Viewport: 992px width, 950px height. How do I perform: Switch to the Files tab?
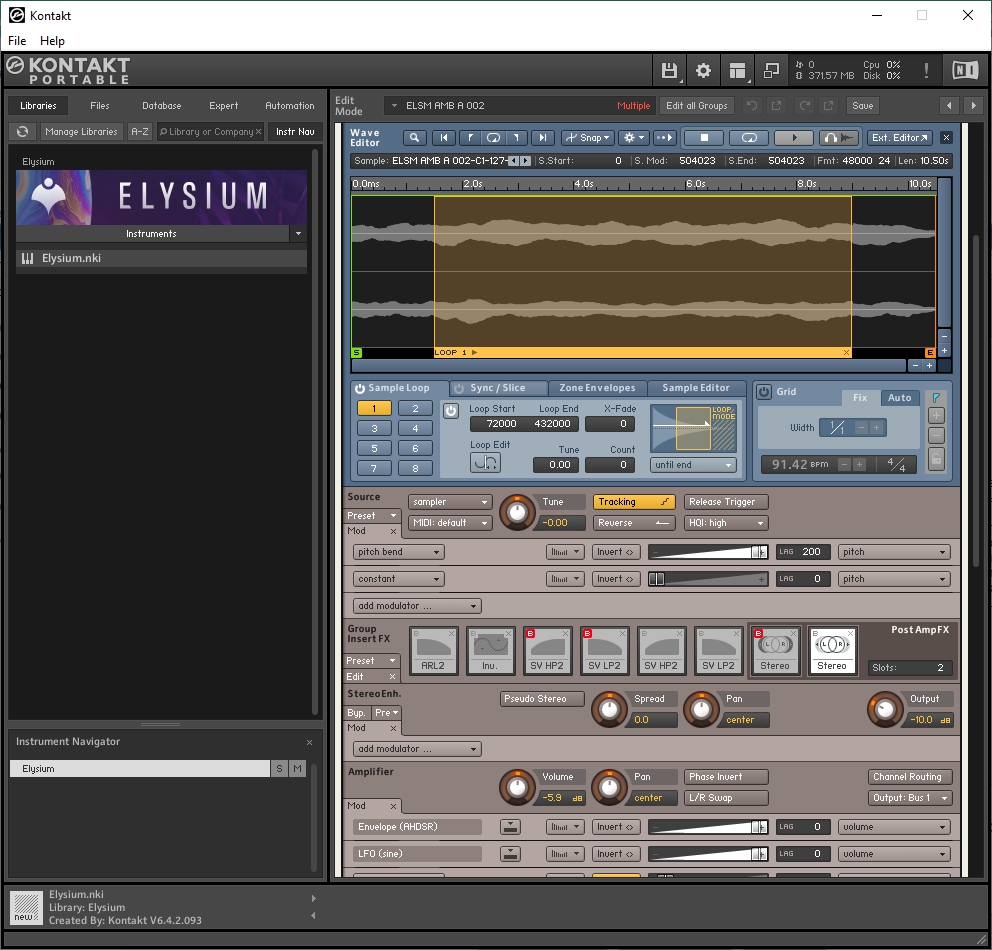point(100,106)
